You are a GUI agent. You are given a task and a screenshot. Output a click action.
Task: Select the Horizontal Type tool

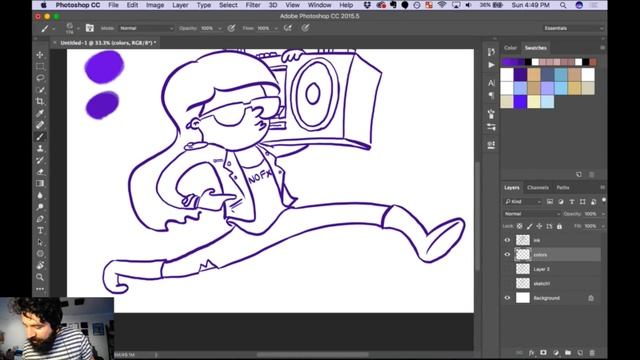(40, 231)
